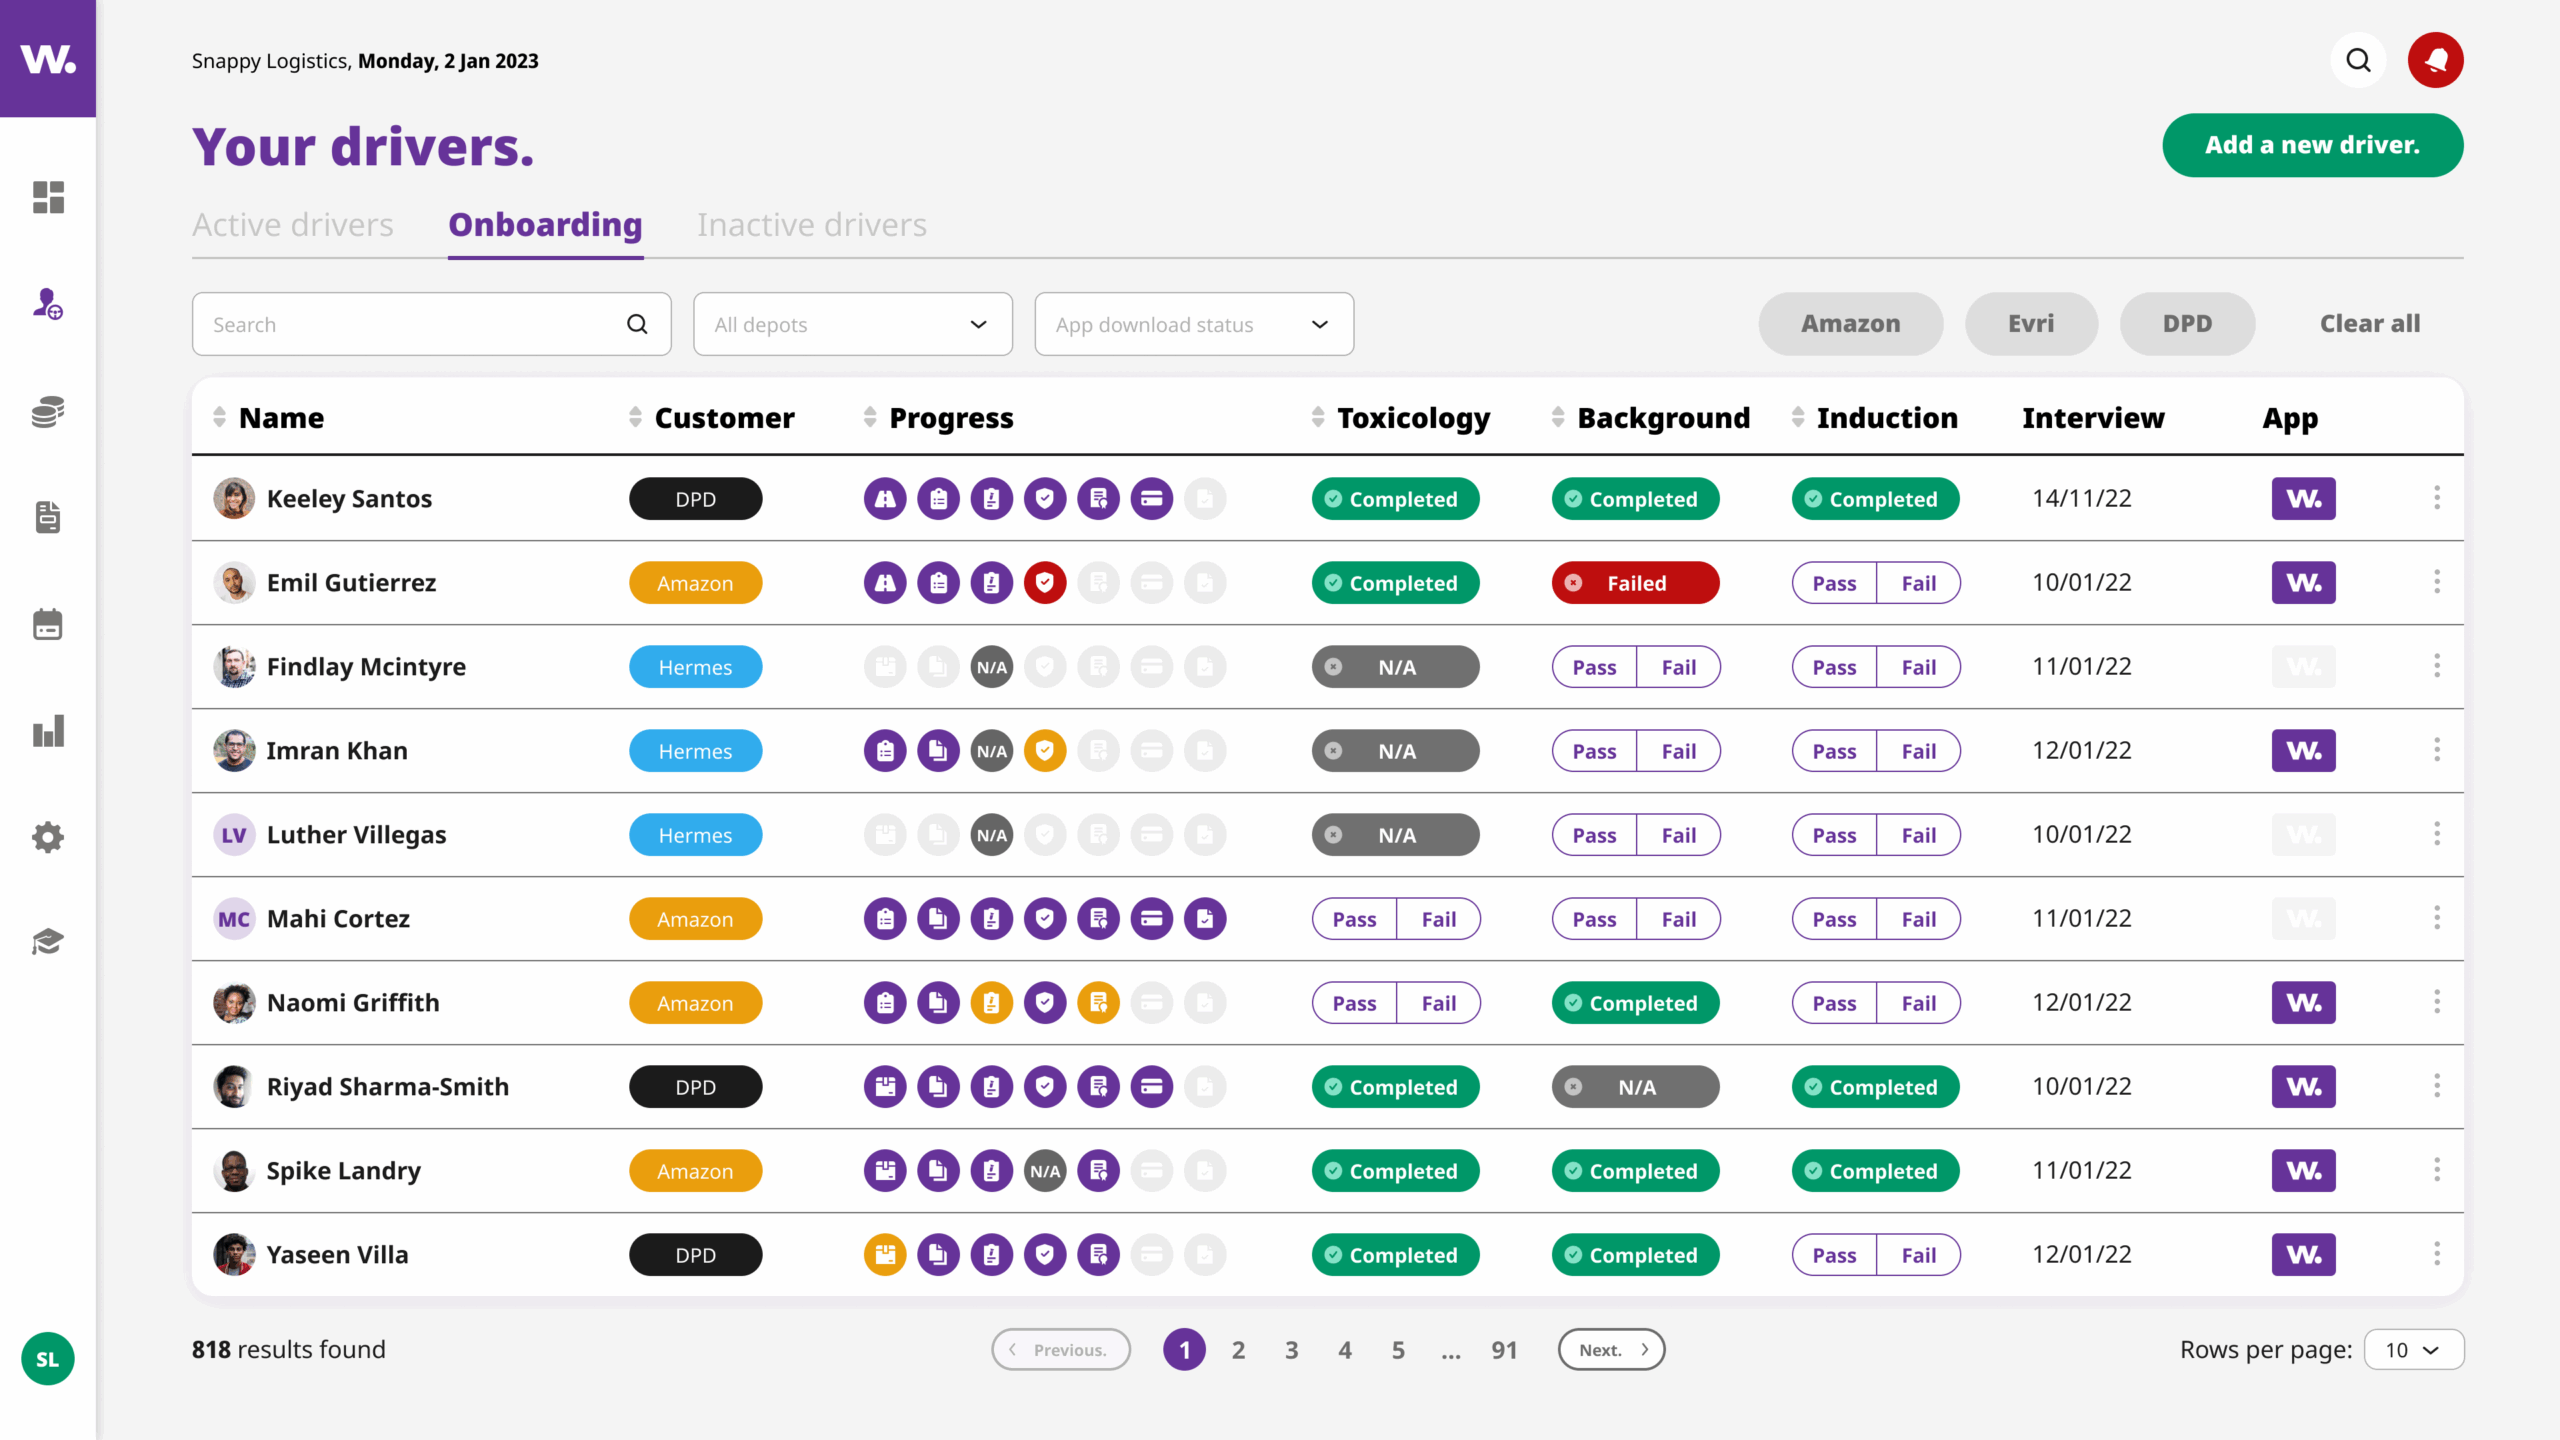Screen dimensions: 2560x1440
Task: Expand the All depots dropdown
Action: pos(853,324)
